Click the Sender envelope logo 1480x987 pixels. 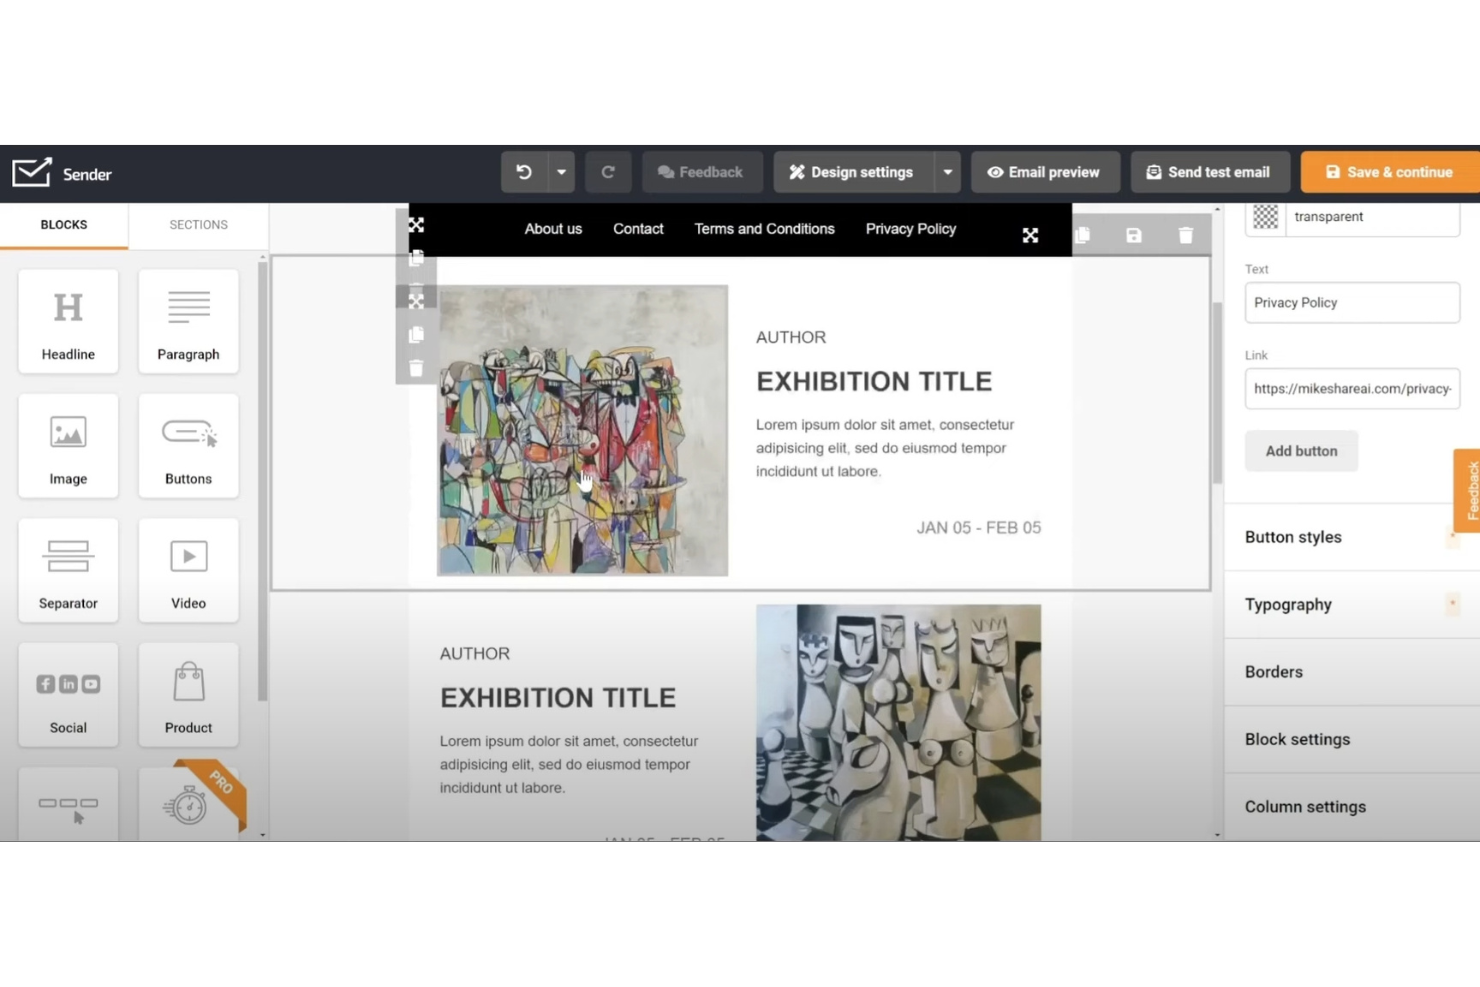click(x=32, y=173)
